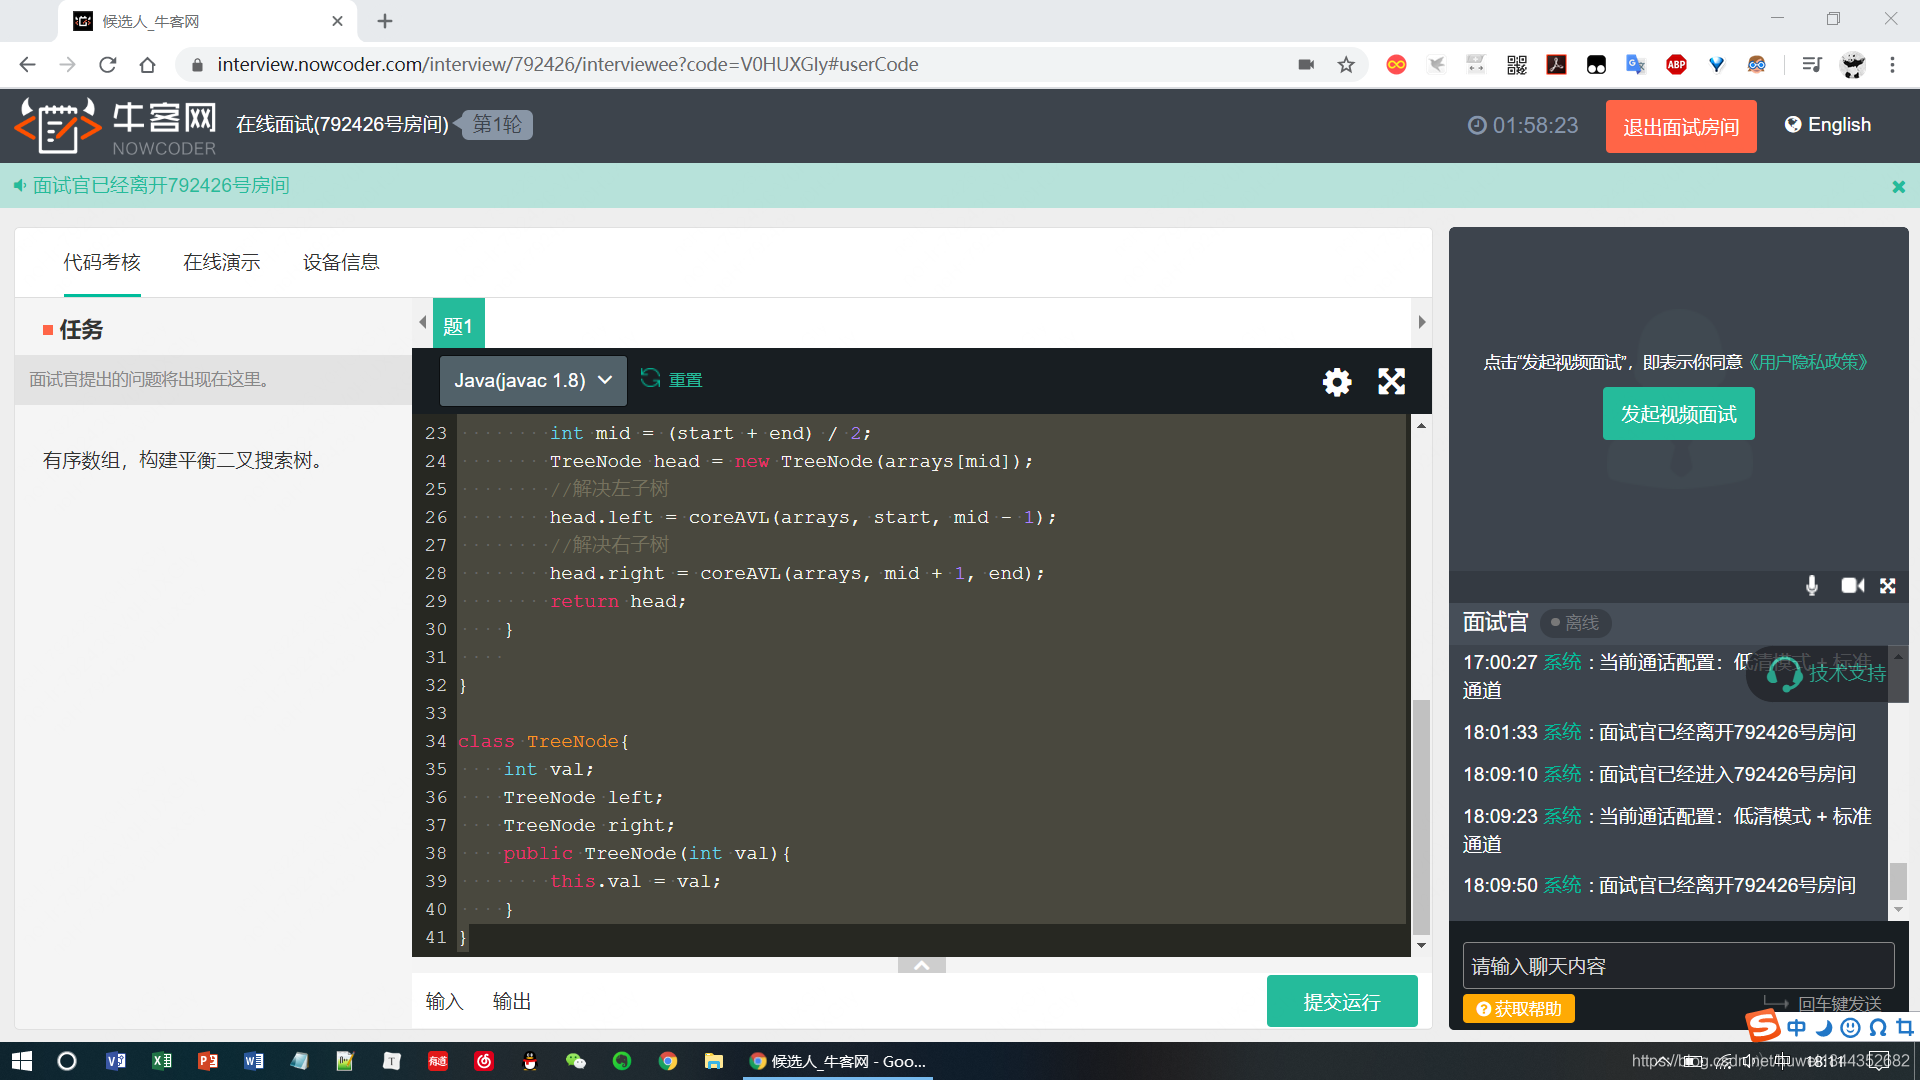Enlarge the video panel to fullscreen
Screen dimensions: 1920x1080
[x=1888, y=586]
